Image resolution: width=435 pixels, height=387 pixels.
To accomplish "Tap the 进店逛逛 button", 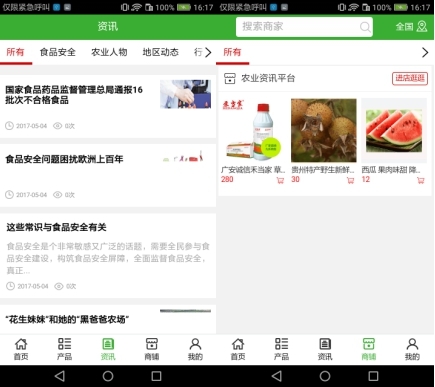I will [410, 78].
